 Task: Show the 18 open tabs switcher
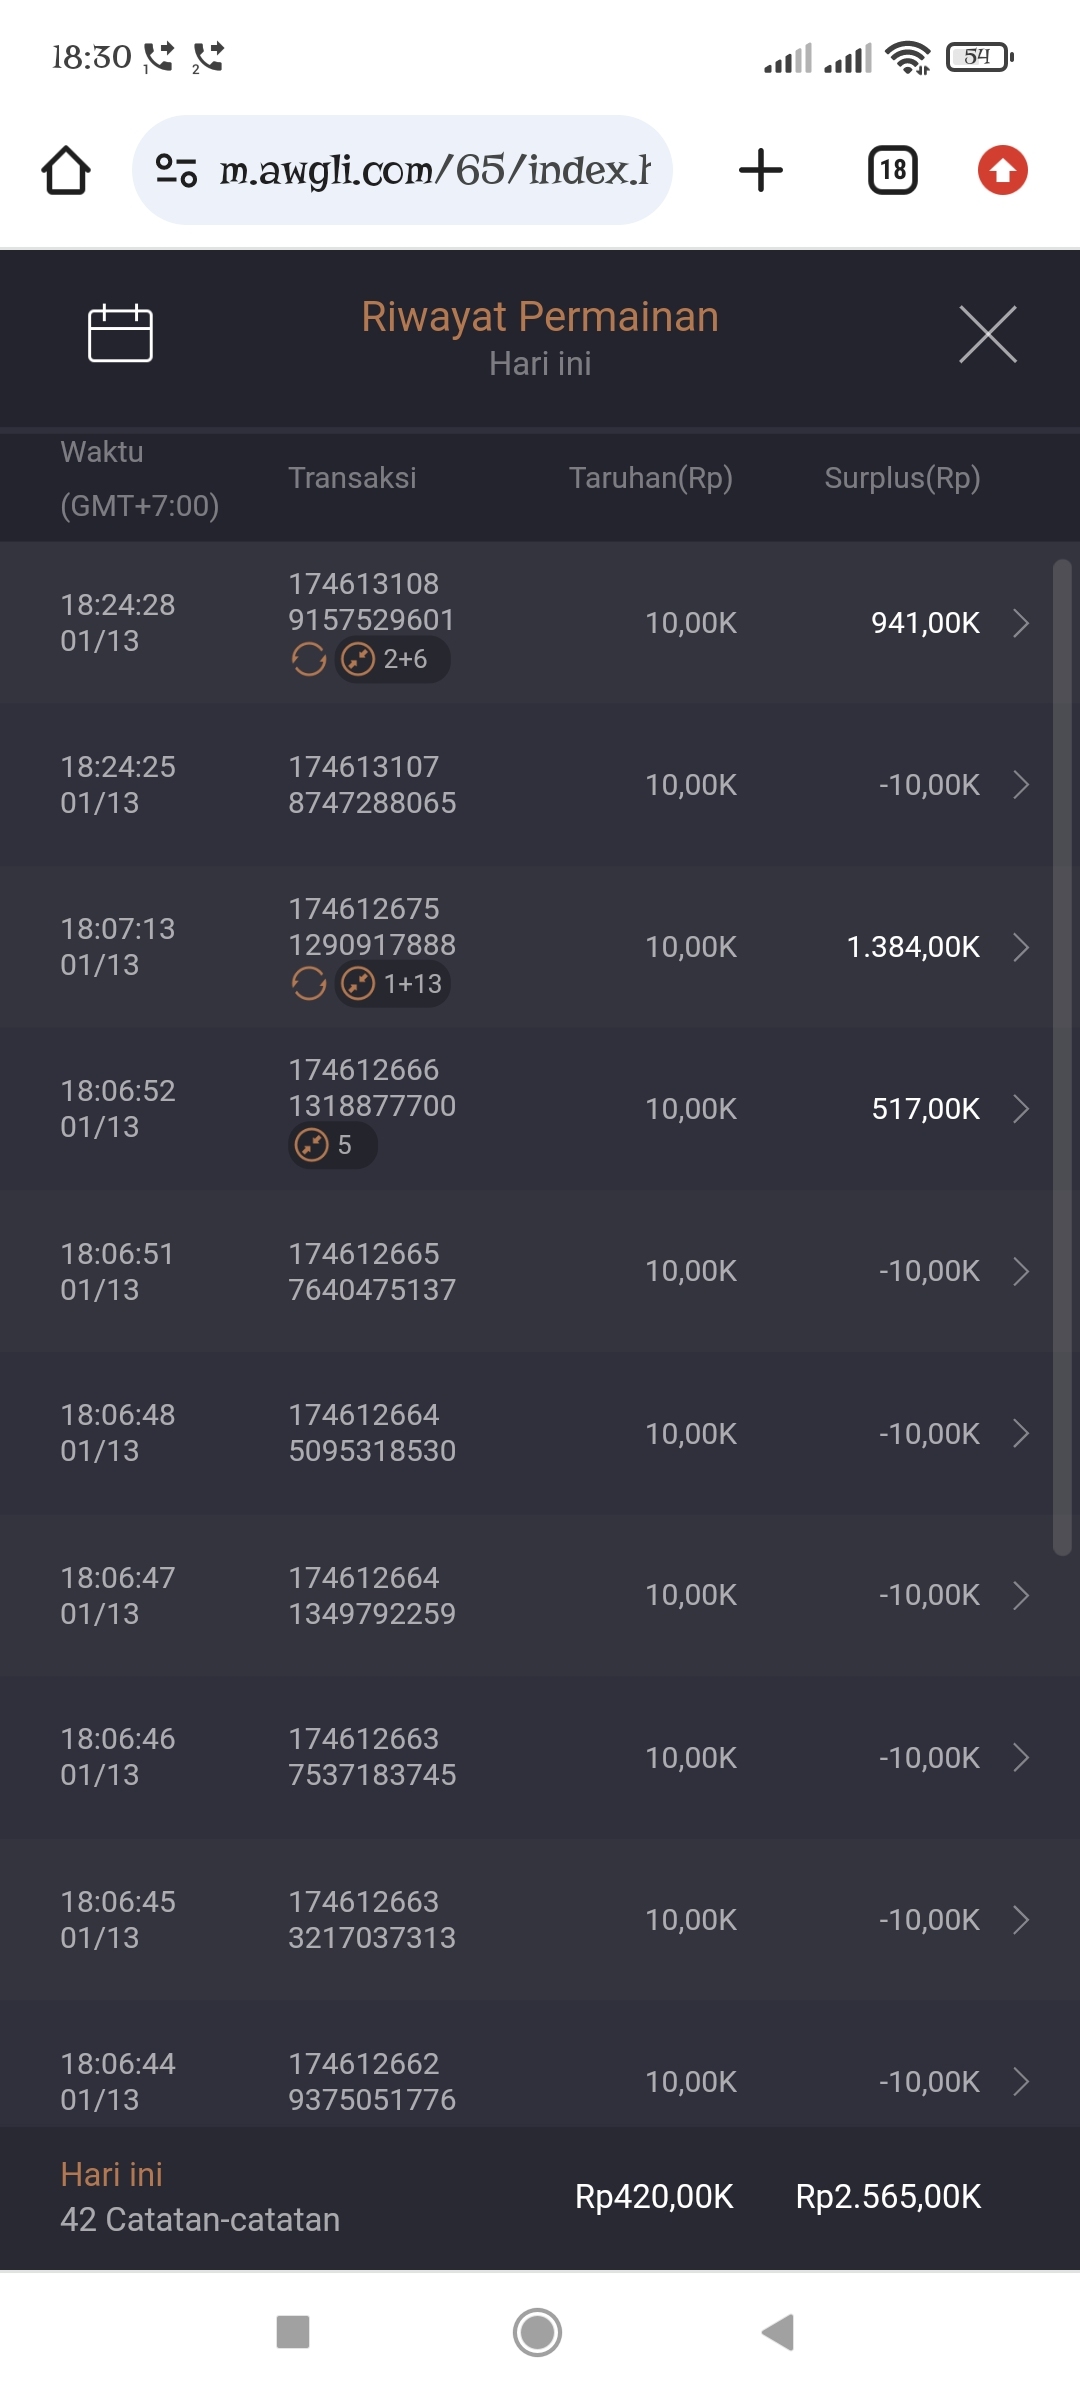(x=893, y=170)
